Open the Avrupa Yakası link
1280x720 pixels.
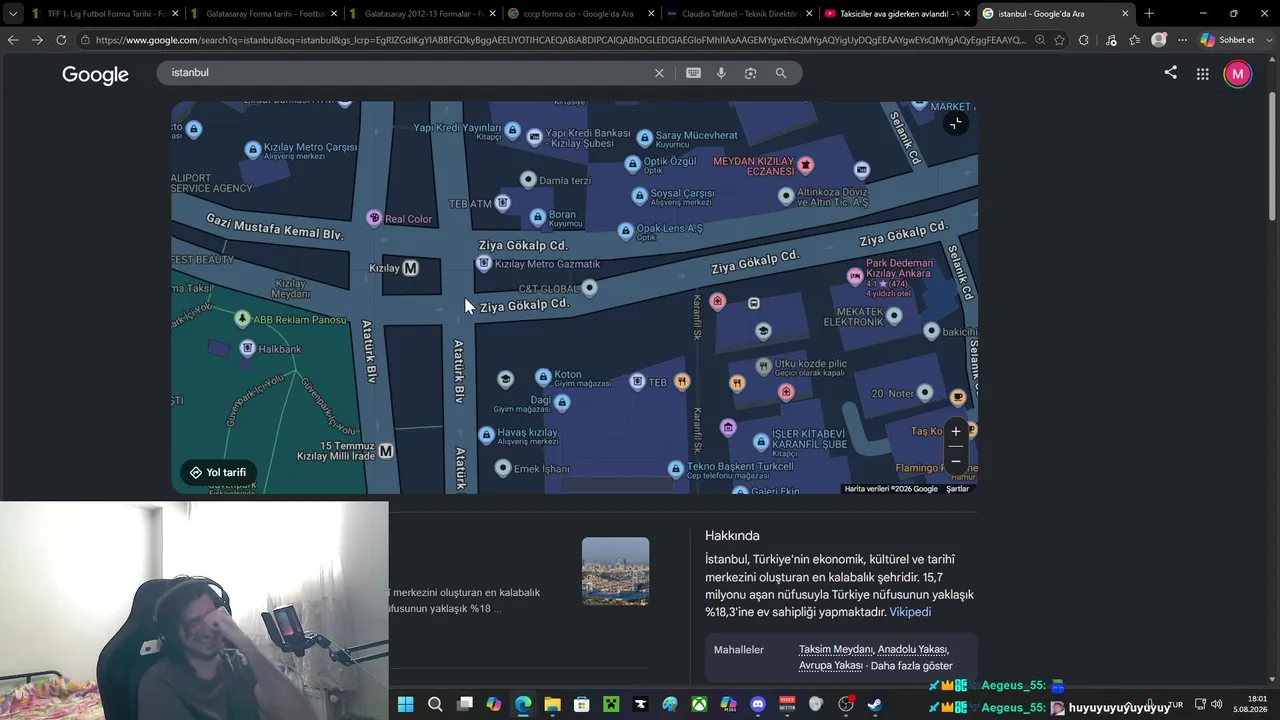(830, 666)
